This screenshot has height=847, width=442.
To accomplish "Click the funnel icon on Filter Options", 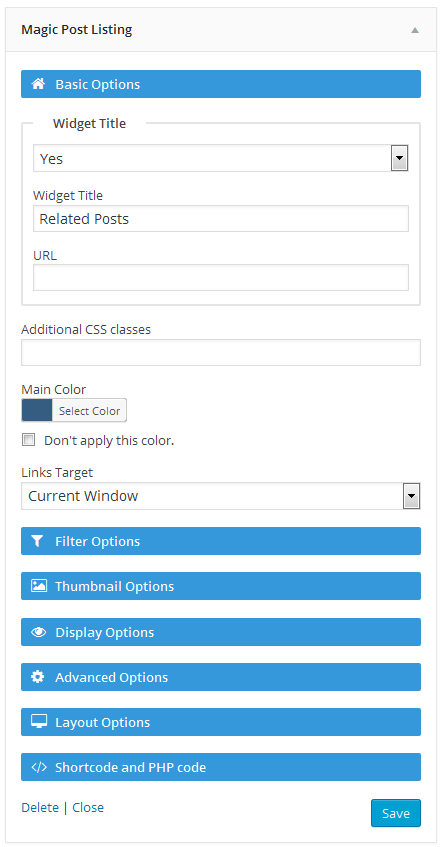I will point(37,541).
